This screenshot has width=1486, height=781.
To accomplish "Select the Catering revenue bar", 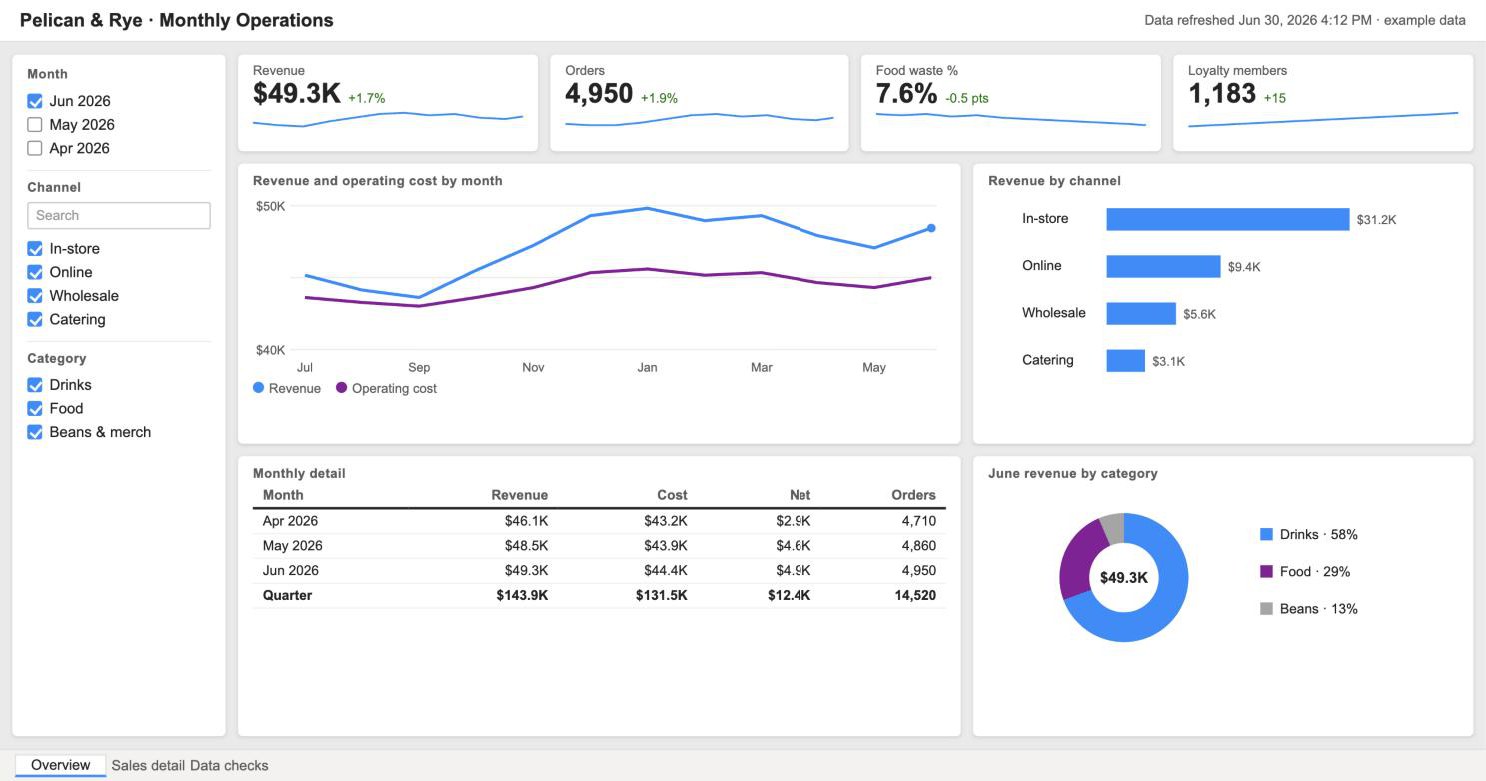I will click(x=1125, y=360).
